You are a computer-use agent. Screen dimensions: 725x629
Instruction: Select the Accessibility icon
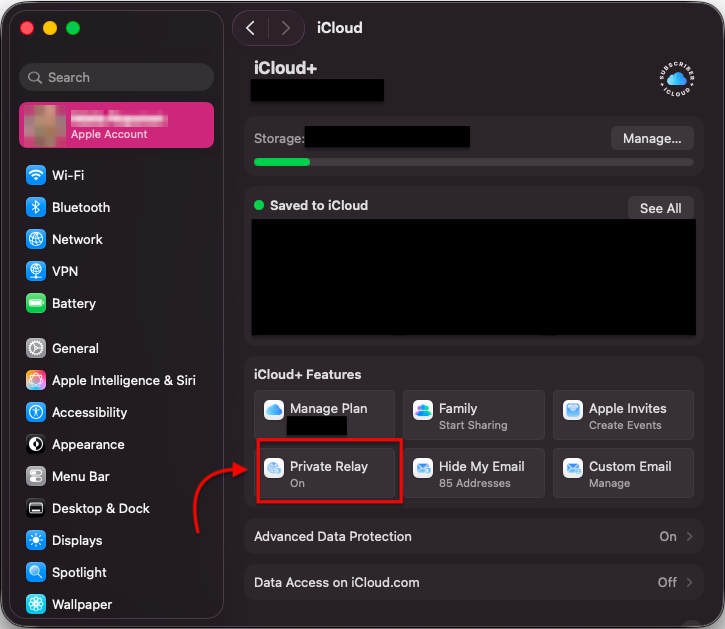[x=36, y=412]
